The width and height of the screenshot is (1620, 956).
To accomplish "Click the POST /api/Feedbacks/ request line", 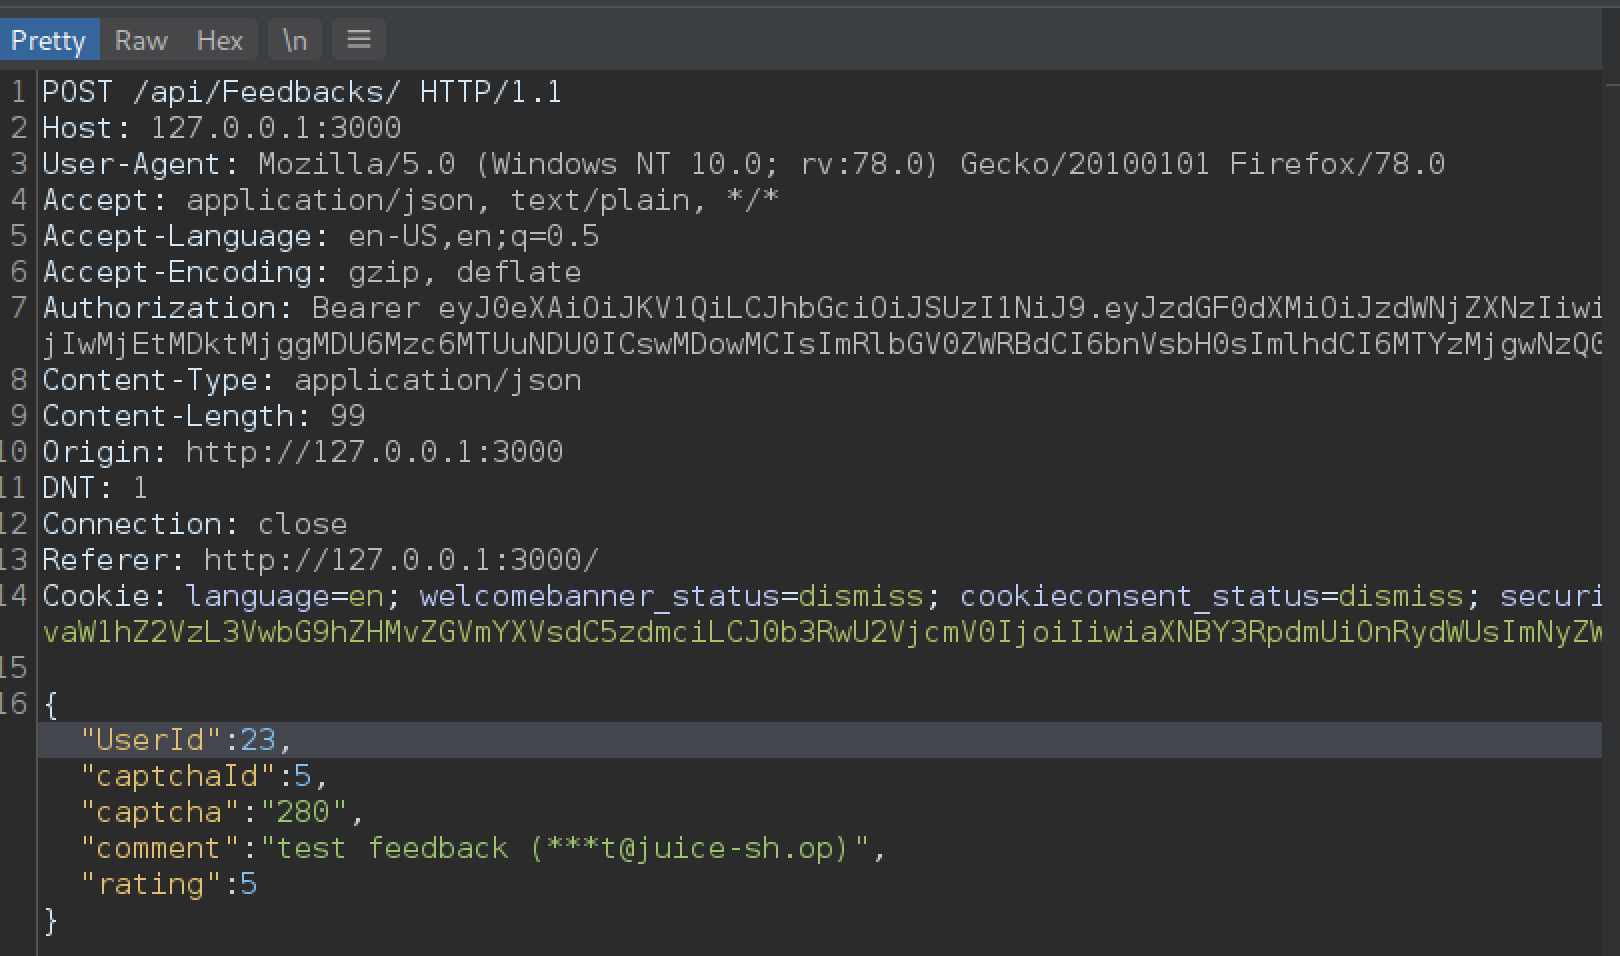I will (302, 92).
